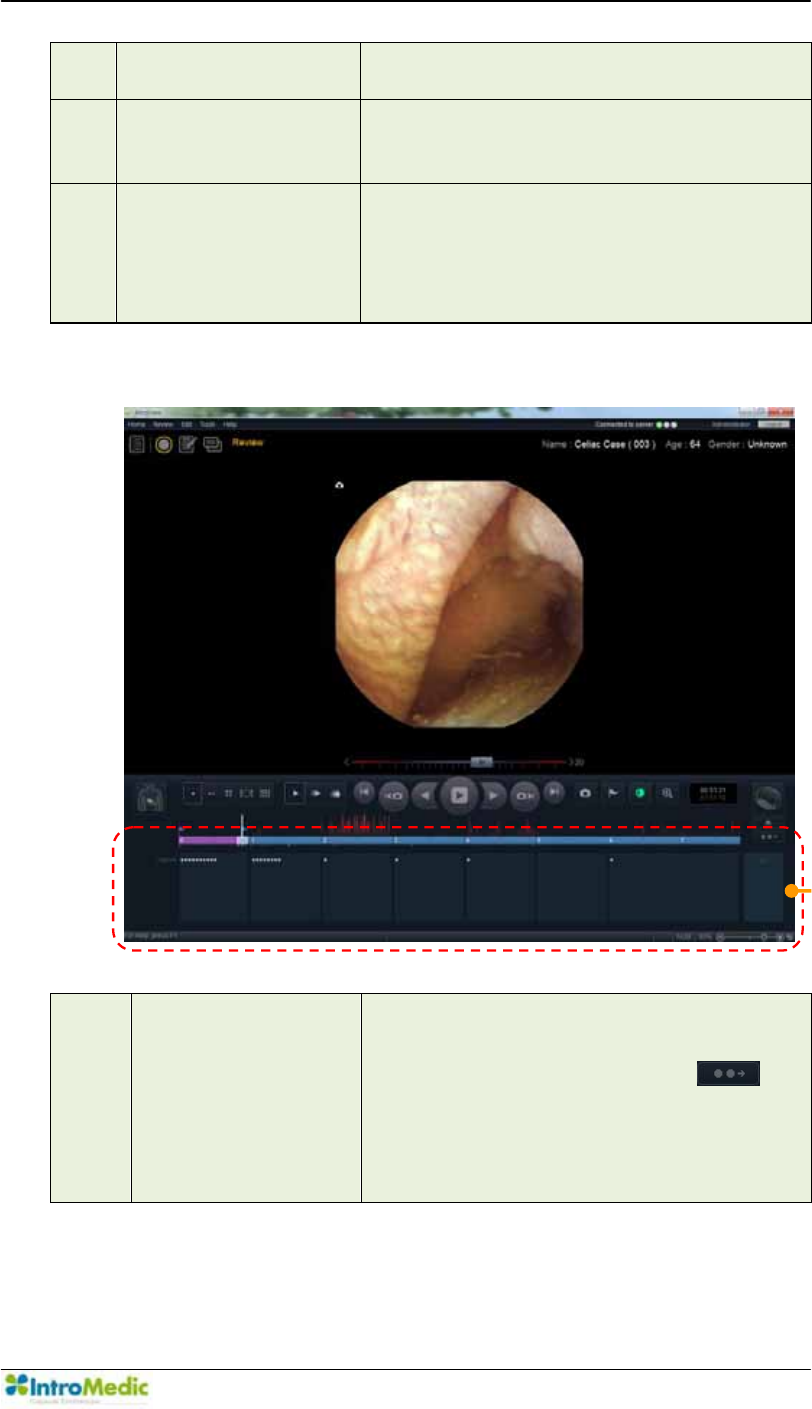Toggle the green image enhancement icon

pos(639,793)
